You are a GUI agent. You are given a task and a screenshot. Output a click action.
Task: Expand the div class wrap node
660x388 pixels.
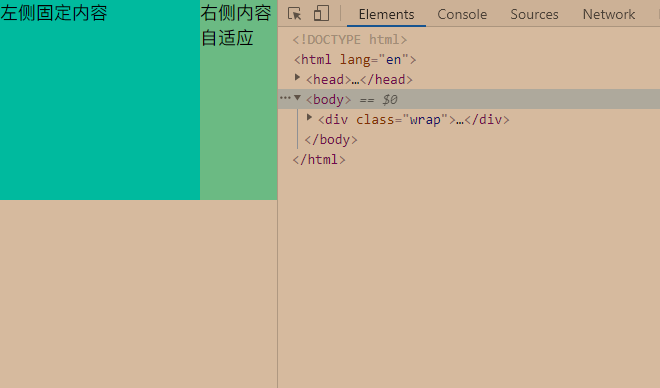click(309, 117)
